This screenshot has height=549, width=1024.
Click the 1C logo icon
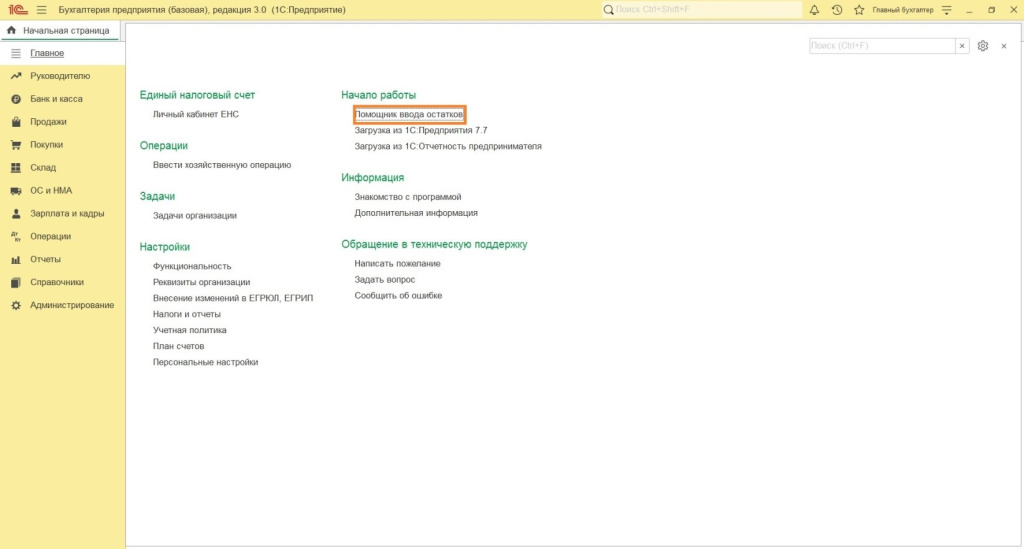click(15, 10)
